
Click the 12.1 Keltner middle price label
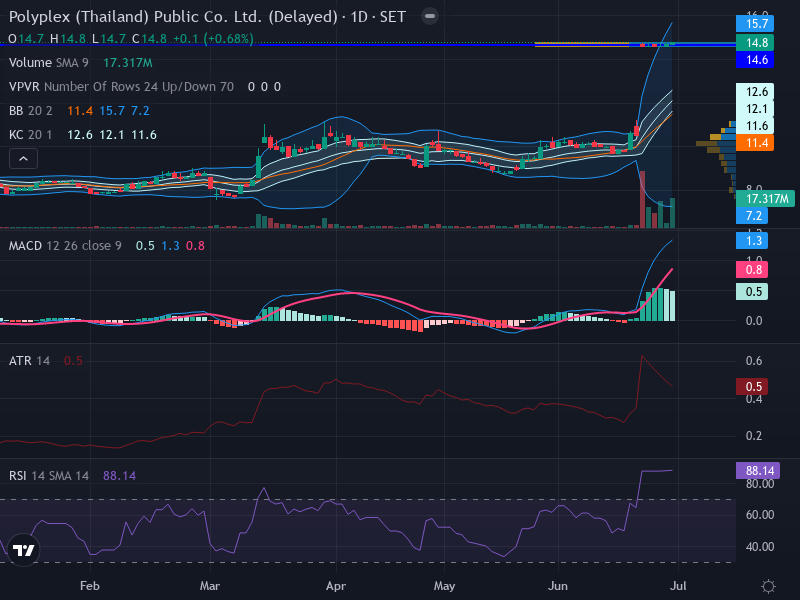coord(755,109)
